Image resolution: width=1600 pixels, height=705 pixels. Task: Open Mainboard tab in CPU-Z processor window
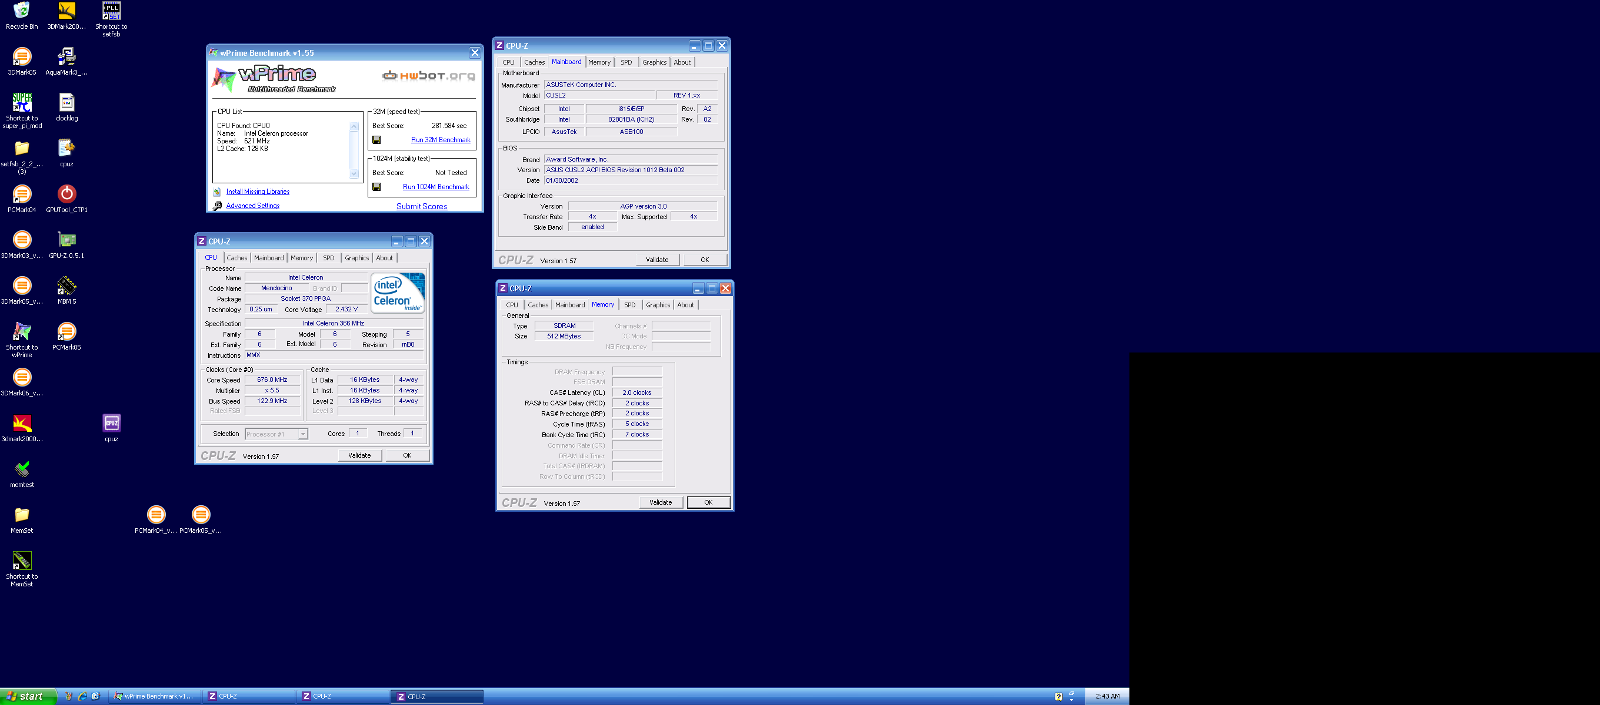(x=269, y=258)
